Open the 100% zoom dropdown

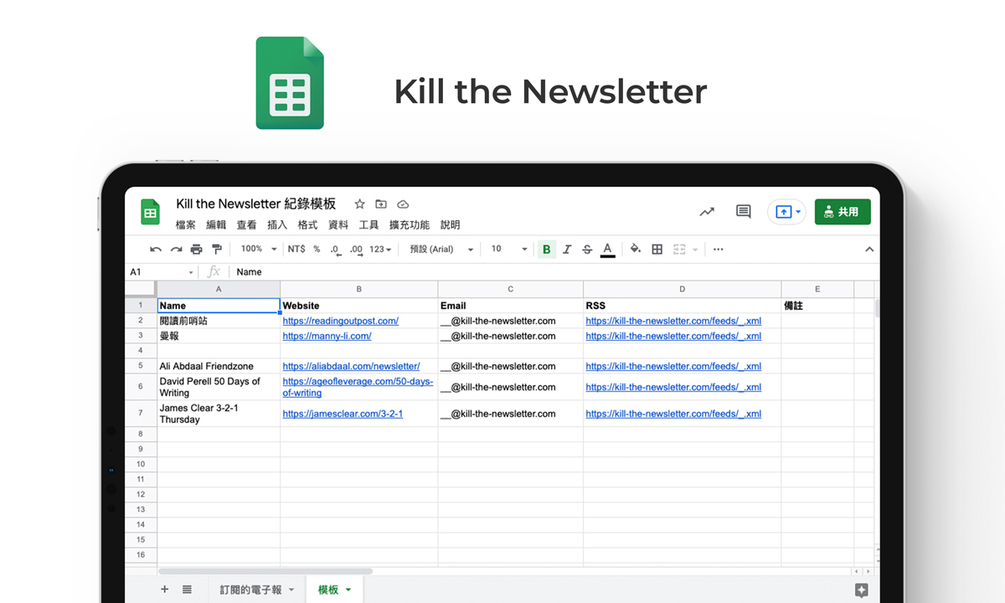(x=258, y=249)
